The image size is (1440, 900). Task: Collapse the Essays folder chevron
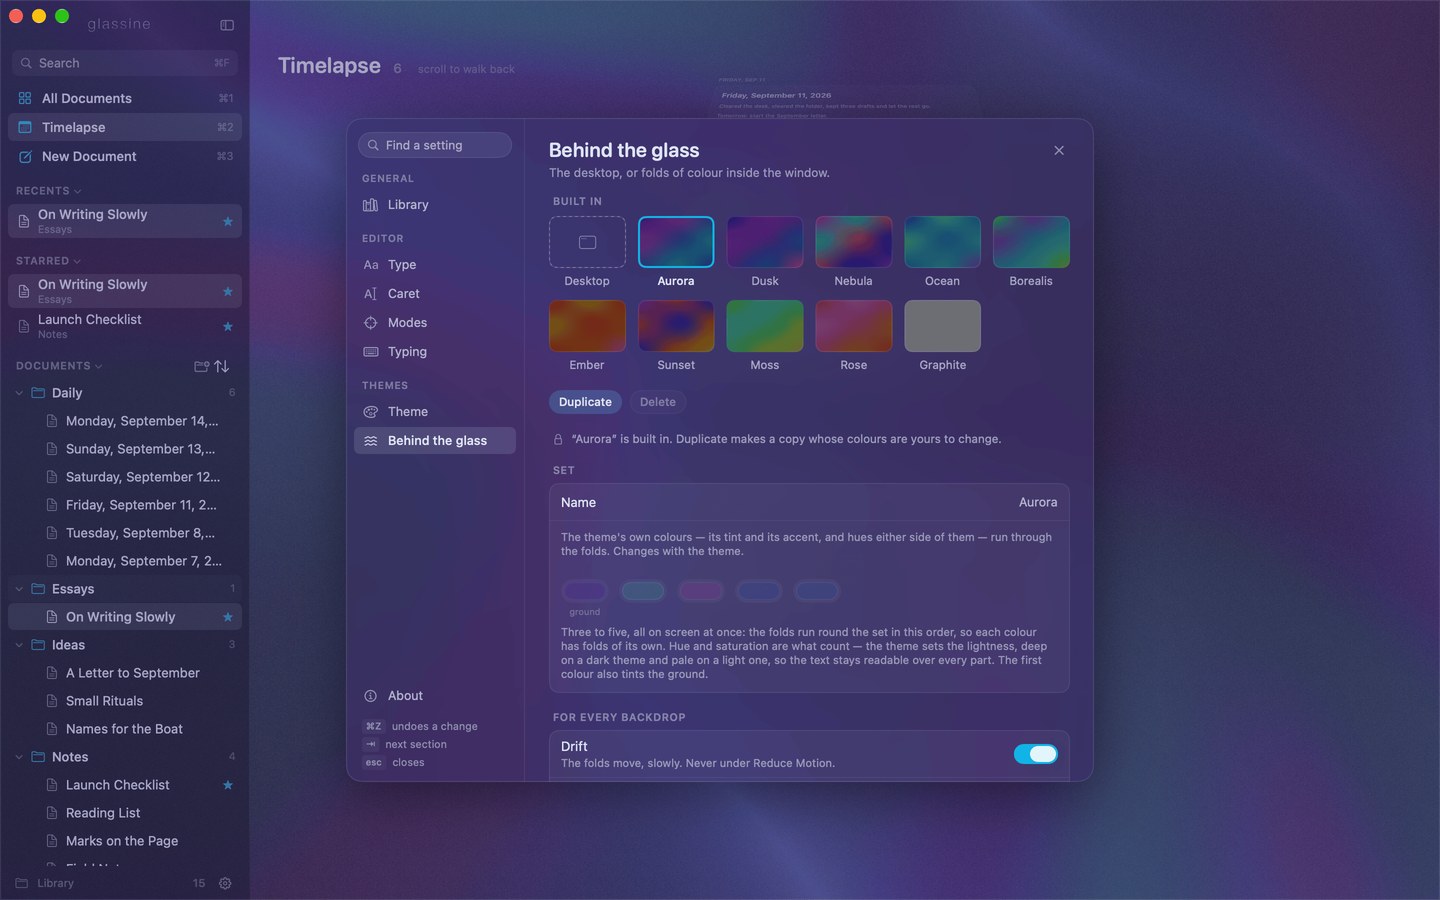click(x=19, y=589)
